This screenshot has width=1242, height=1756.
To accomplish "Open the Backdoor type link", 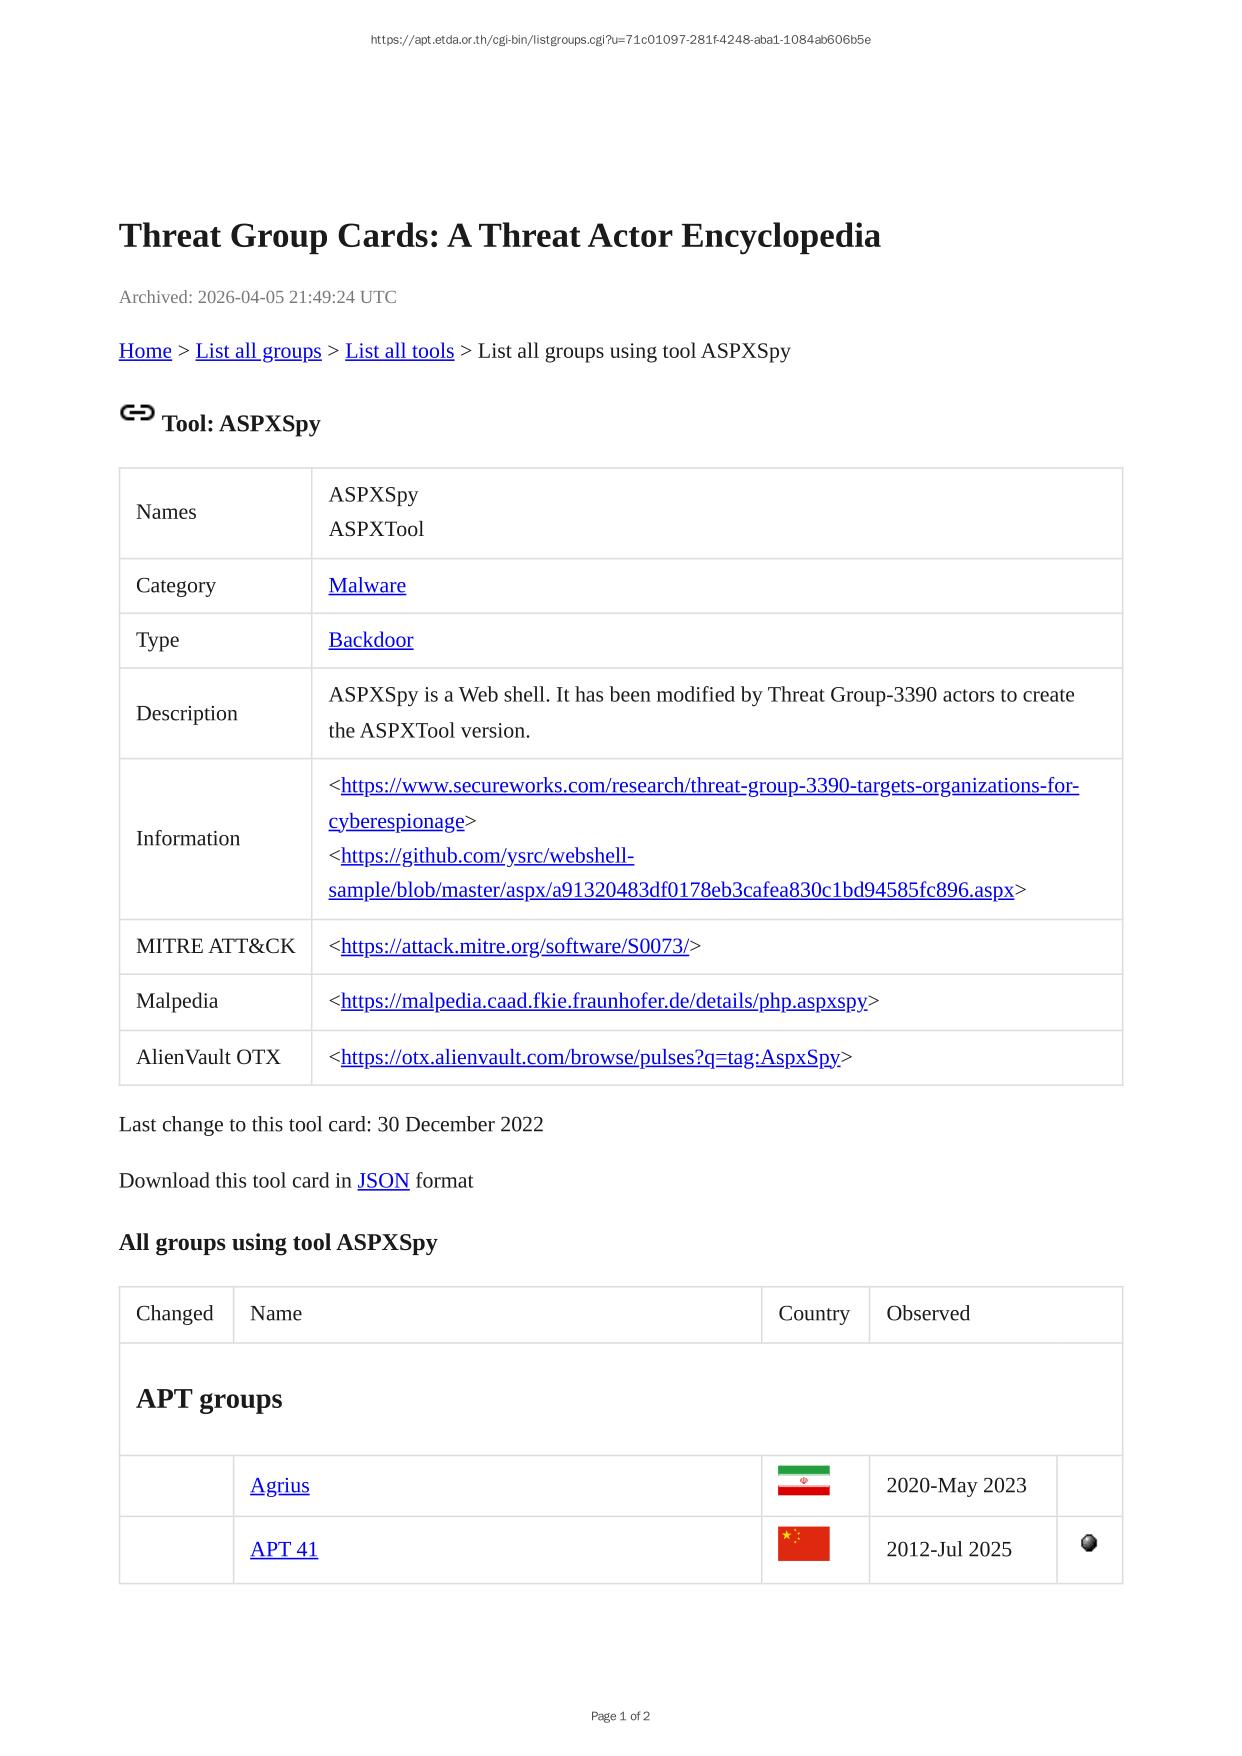I will click(x=370, y=640).
